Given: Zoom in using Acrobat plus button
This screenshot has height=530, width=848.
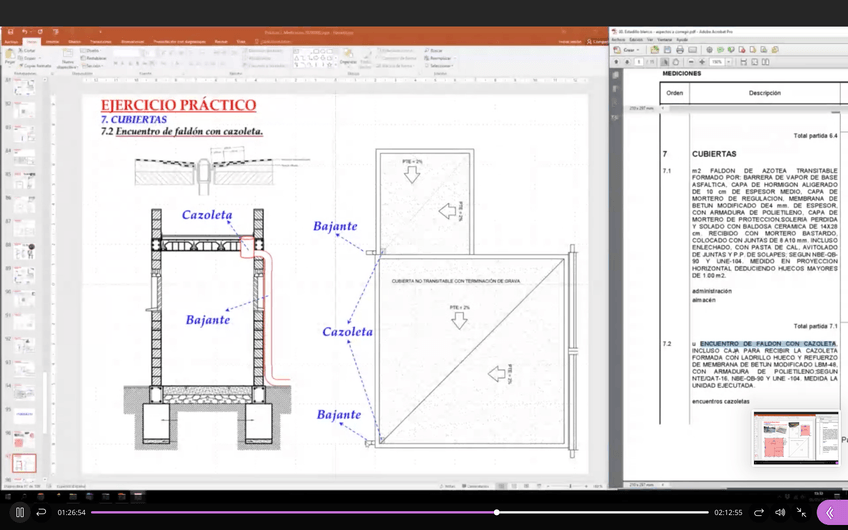Looking at the screenshot, I should (701, 62).
